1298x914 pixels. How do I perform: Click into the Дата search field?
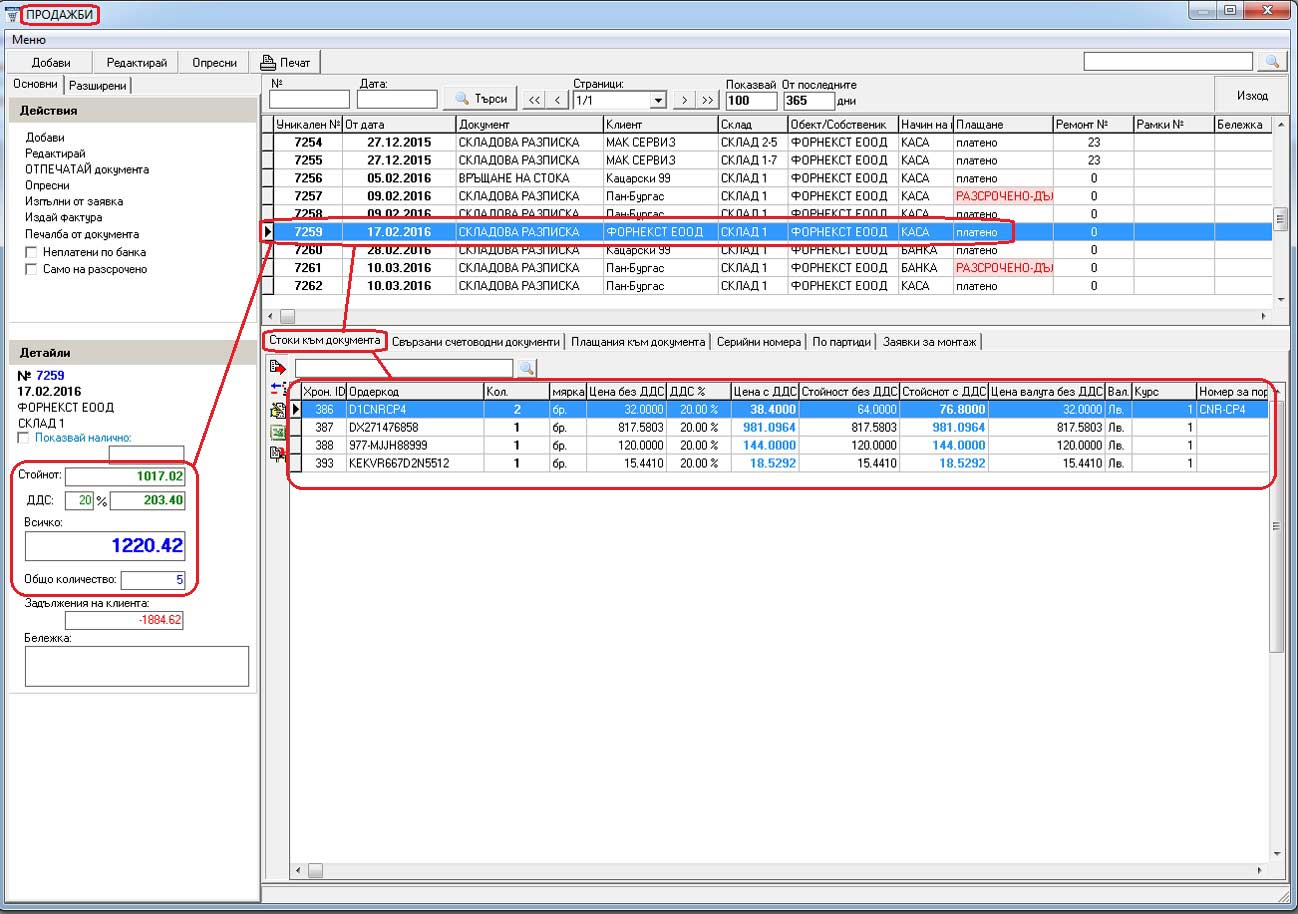point(397,100)
